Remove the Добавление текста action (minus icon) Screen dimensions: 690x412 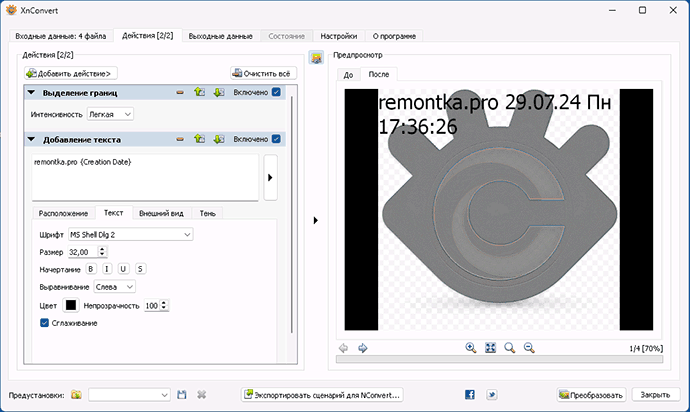(180, 139)
